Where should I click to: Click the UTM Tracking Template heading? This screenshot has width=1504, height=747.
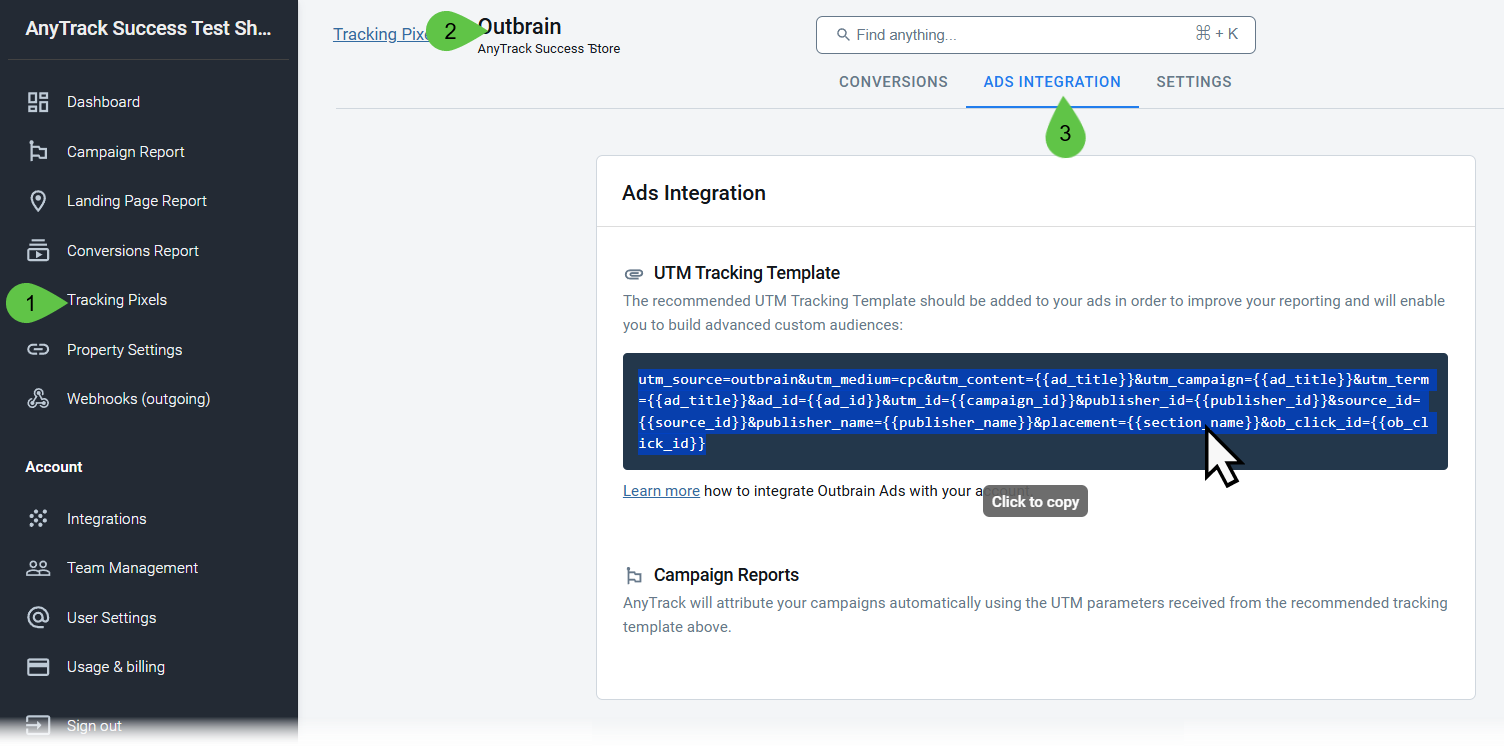[747, 274]
